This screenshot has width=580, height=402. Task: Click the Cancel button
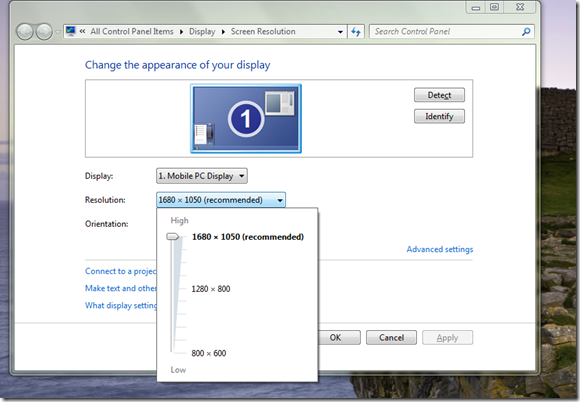[391, 338]
